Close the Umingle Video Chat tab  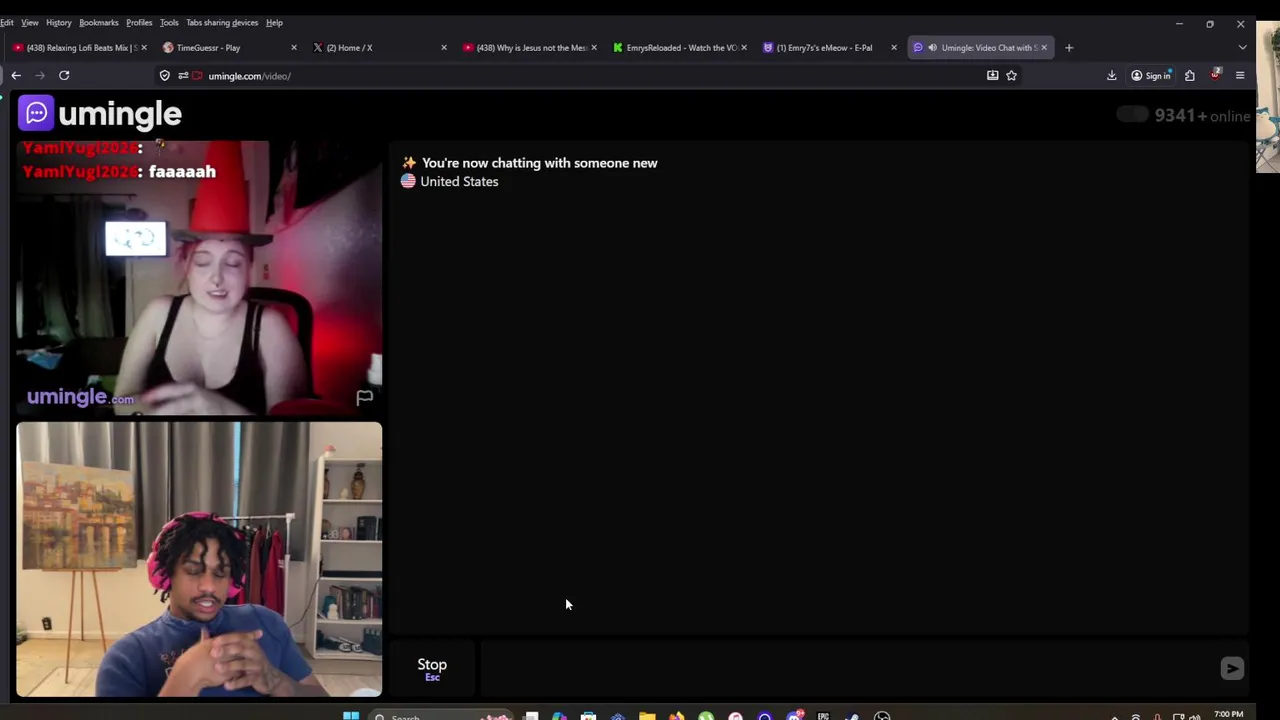(1044, 47)
